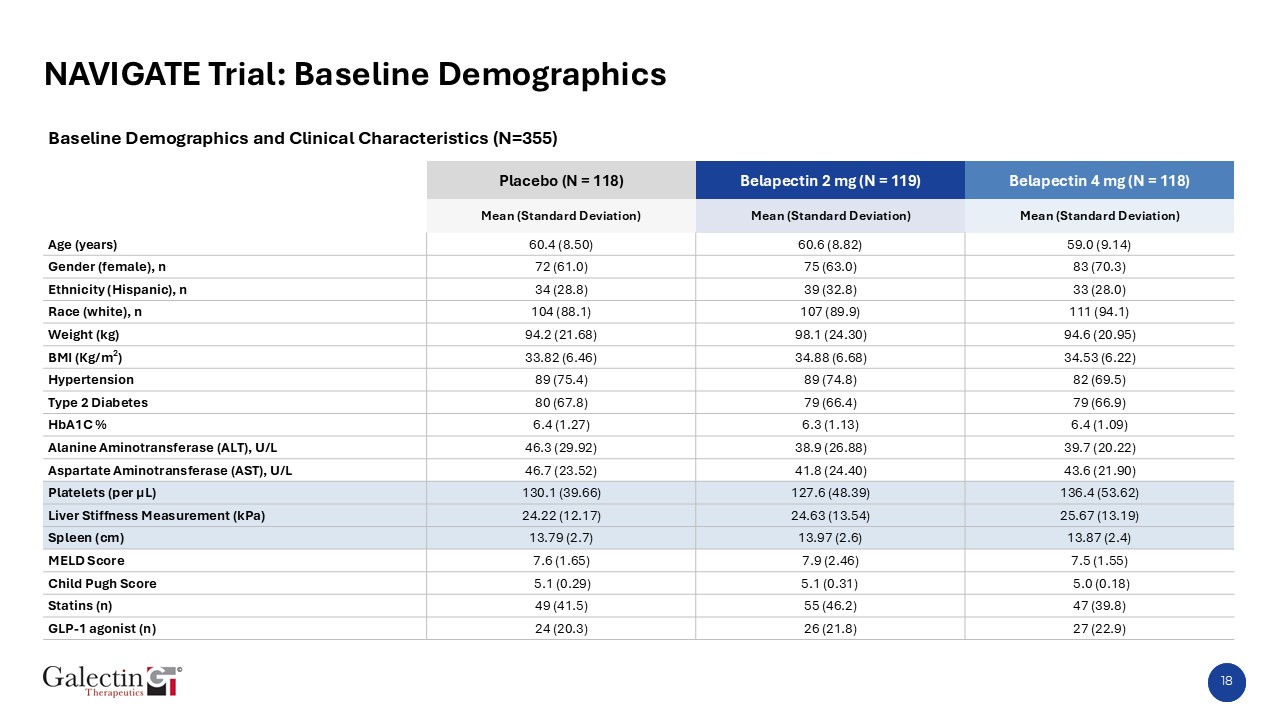The image size is (1280, 720).
Task: Select the Placebo (N = 118) column header
Action: [x=561, y=181]
